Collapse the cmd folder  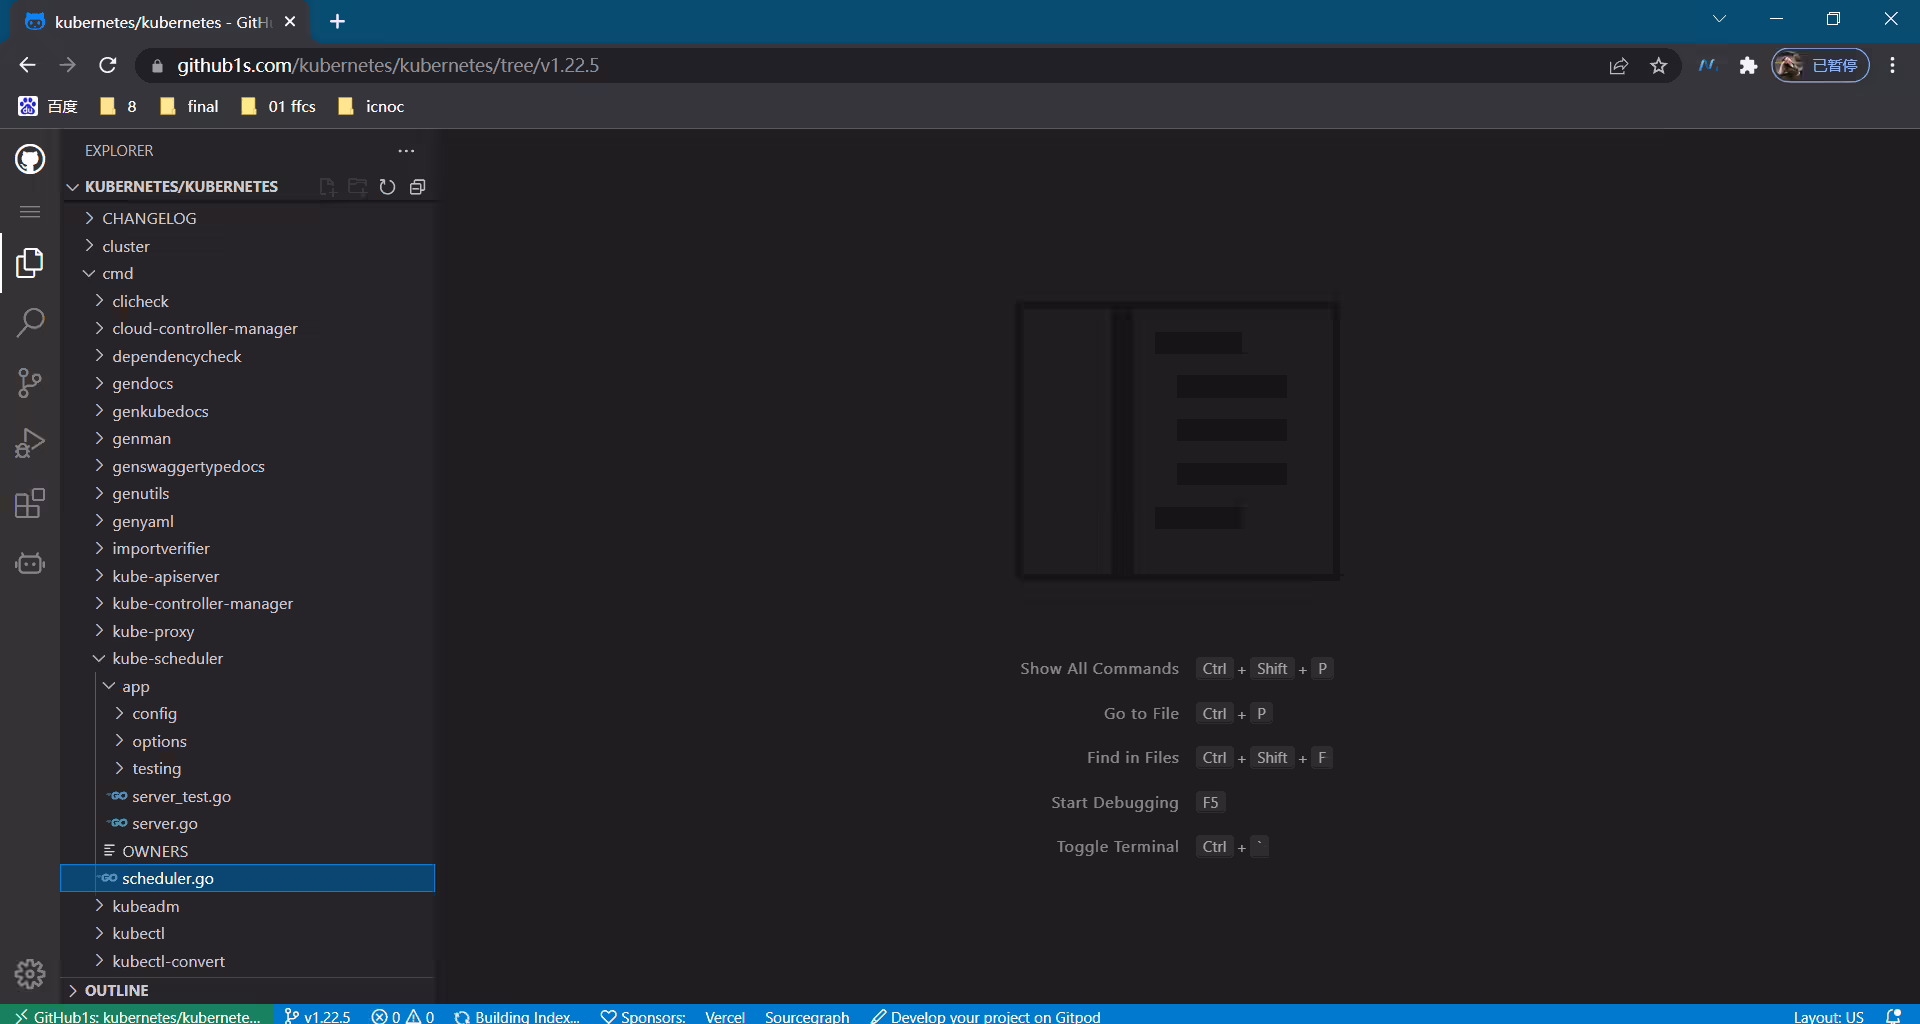[117, 273]
